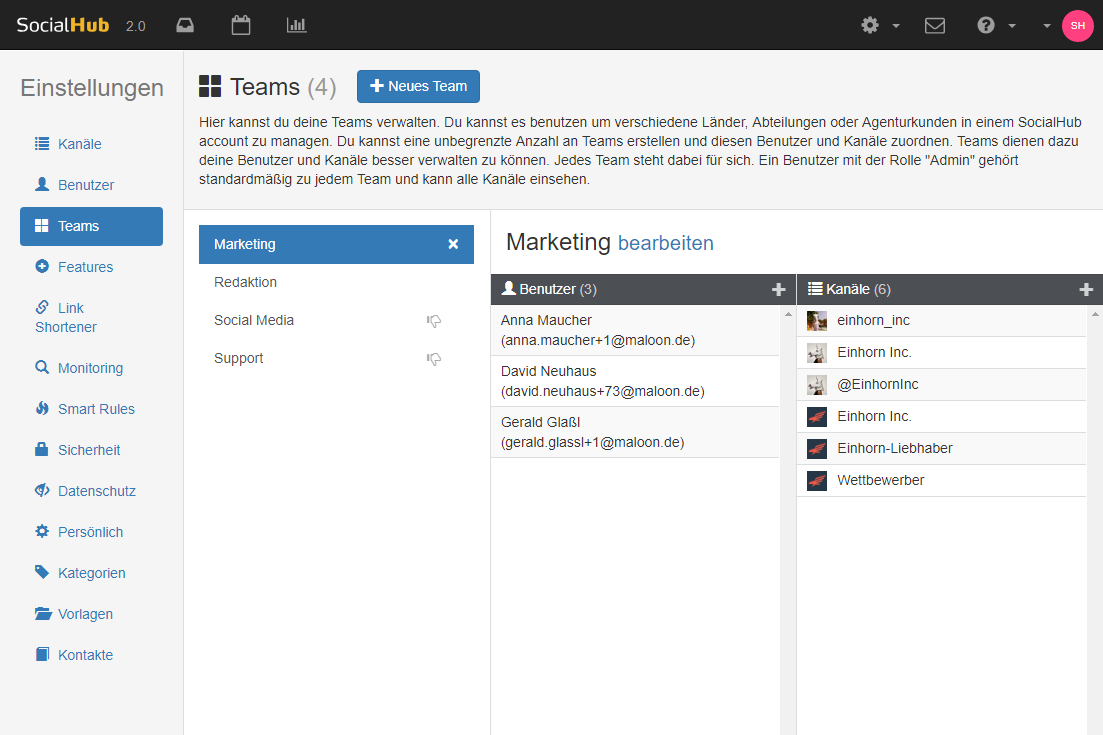Click the Smart Rules flame icon
The height and width of the screenshot is (735, 1103).
[x=42, y=408]
